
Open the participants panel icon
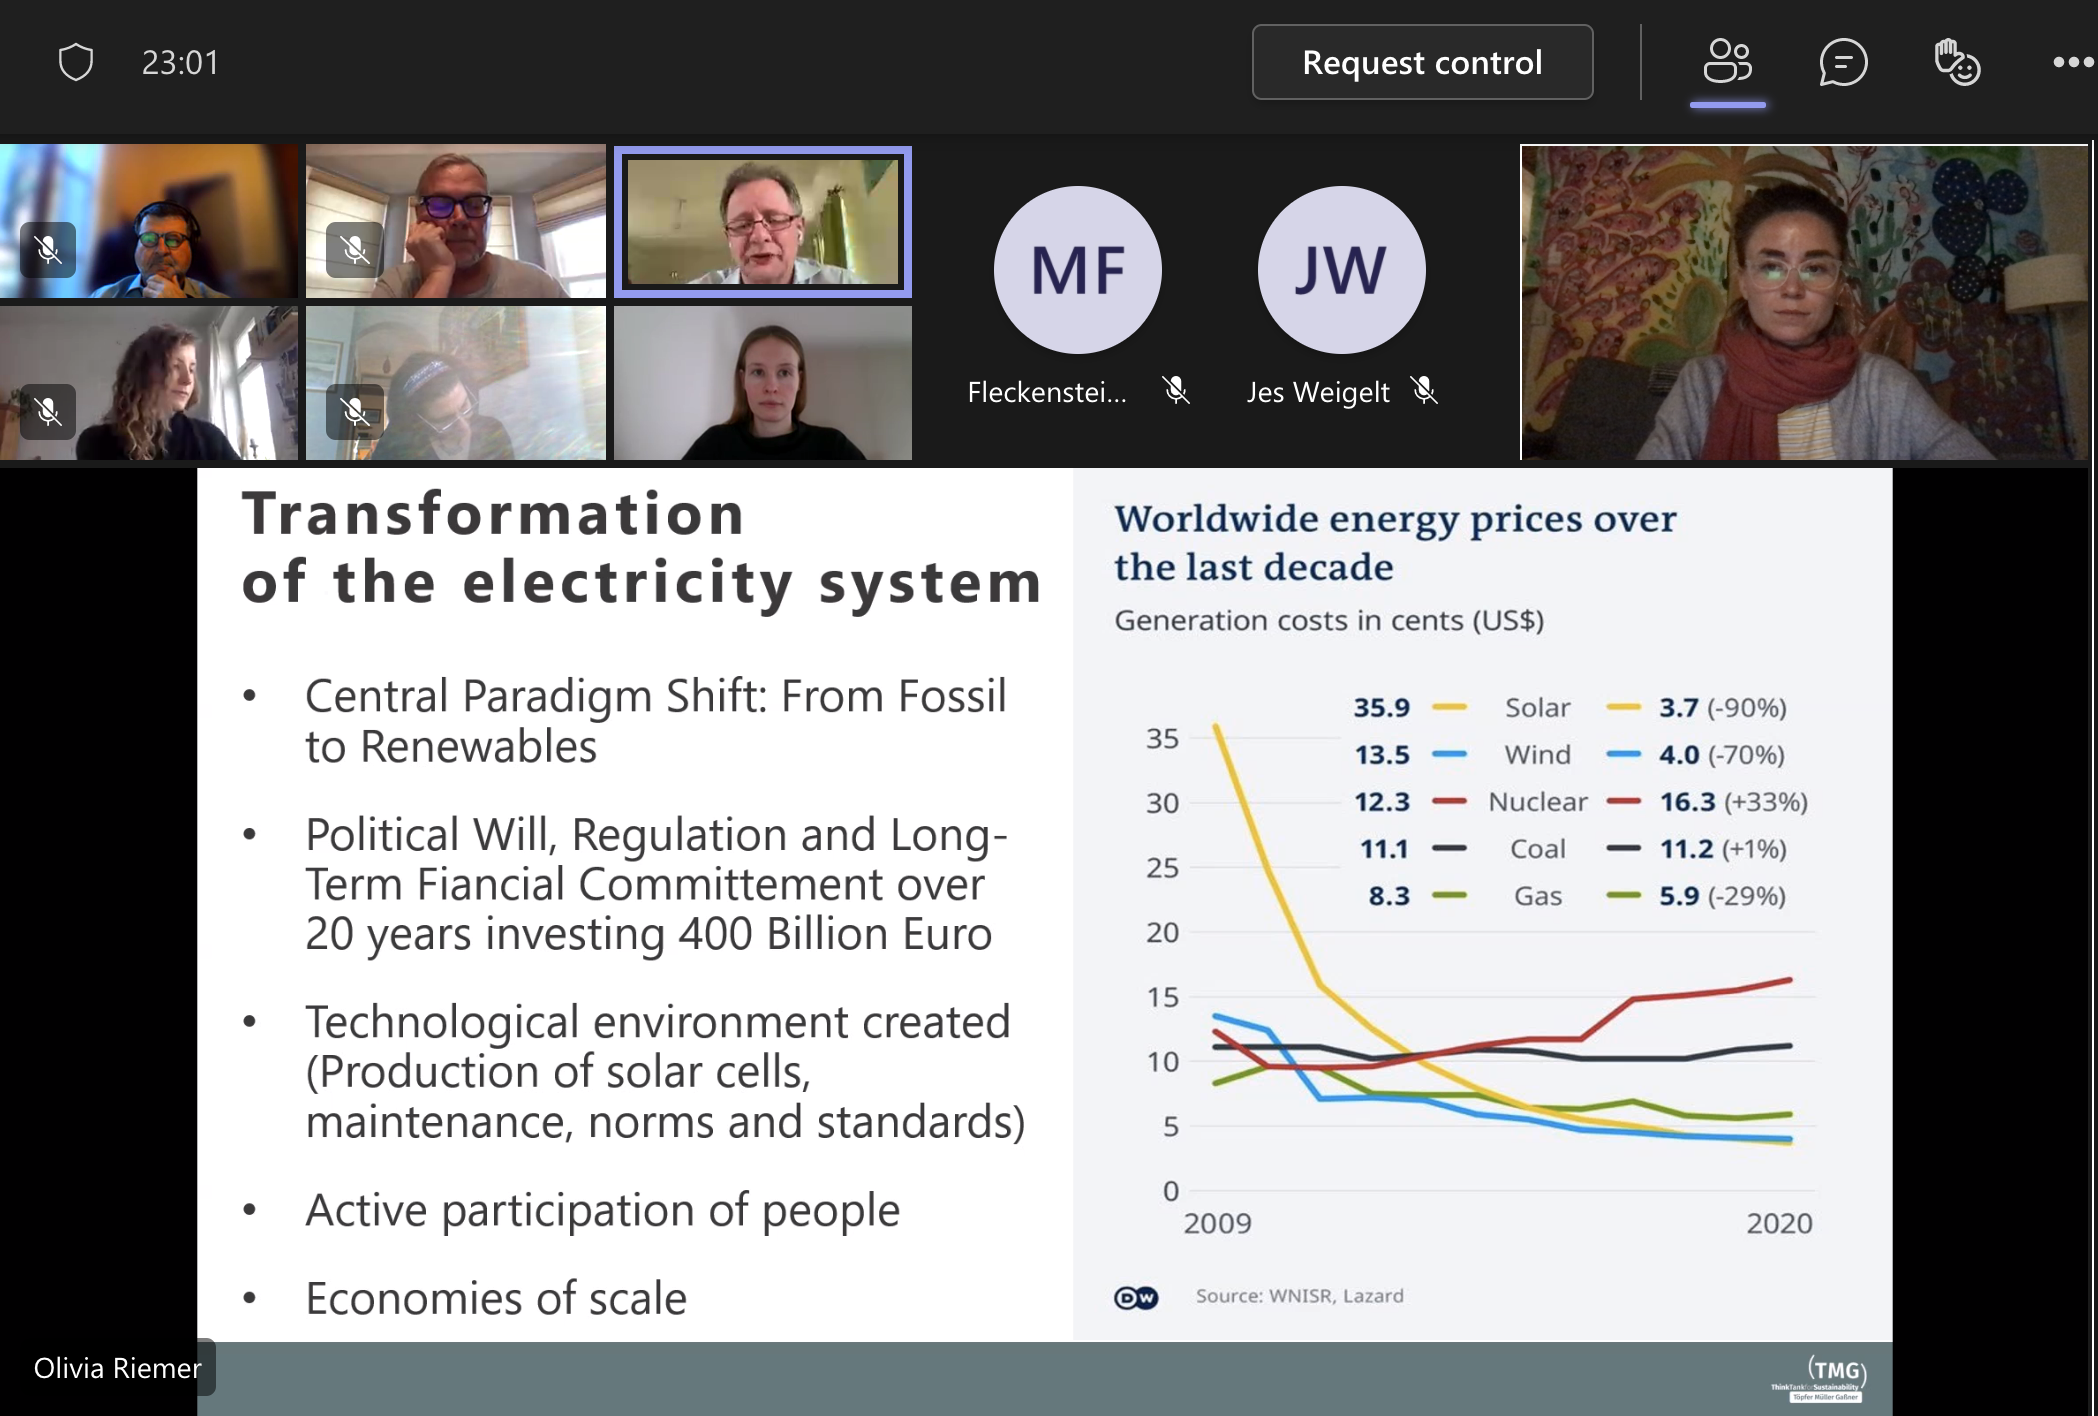pos(1727,62)
